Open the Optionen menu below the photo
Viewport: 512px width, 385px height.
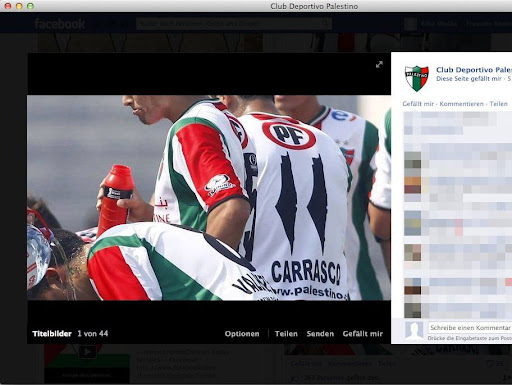242,334
